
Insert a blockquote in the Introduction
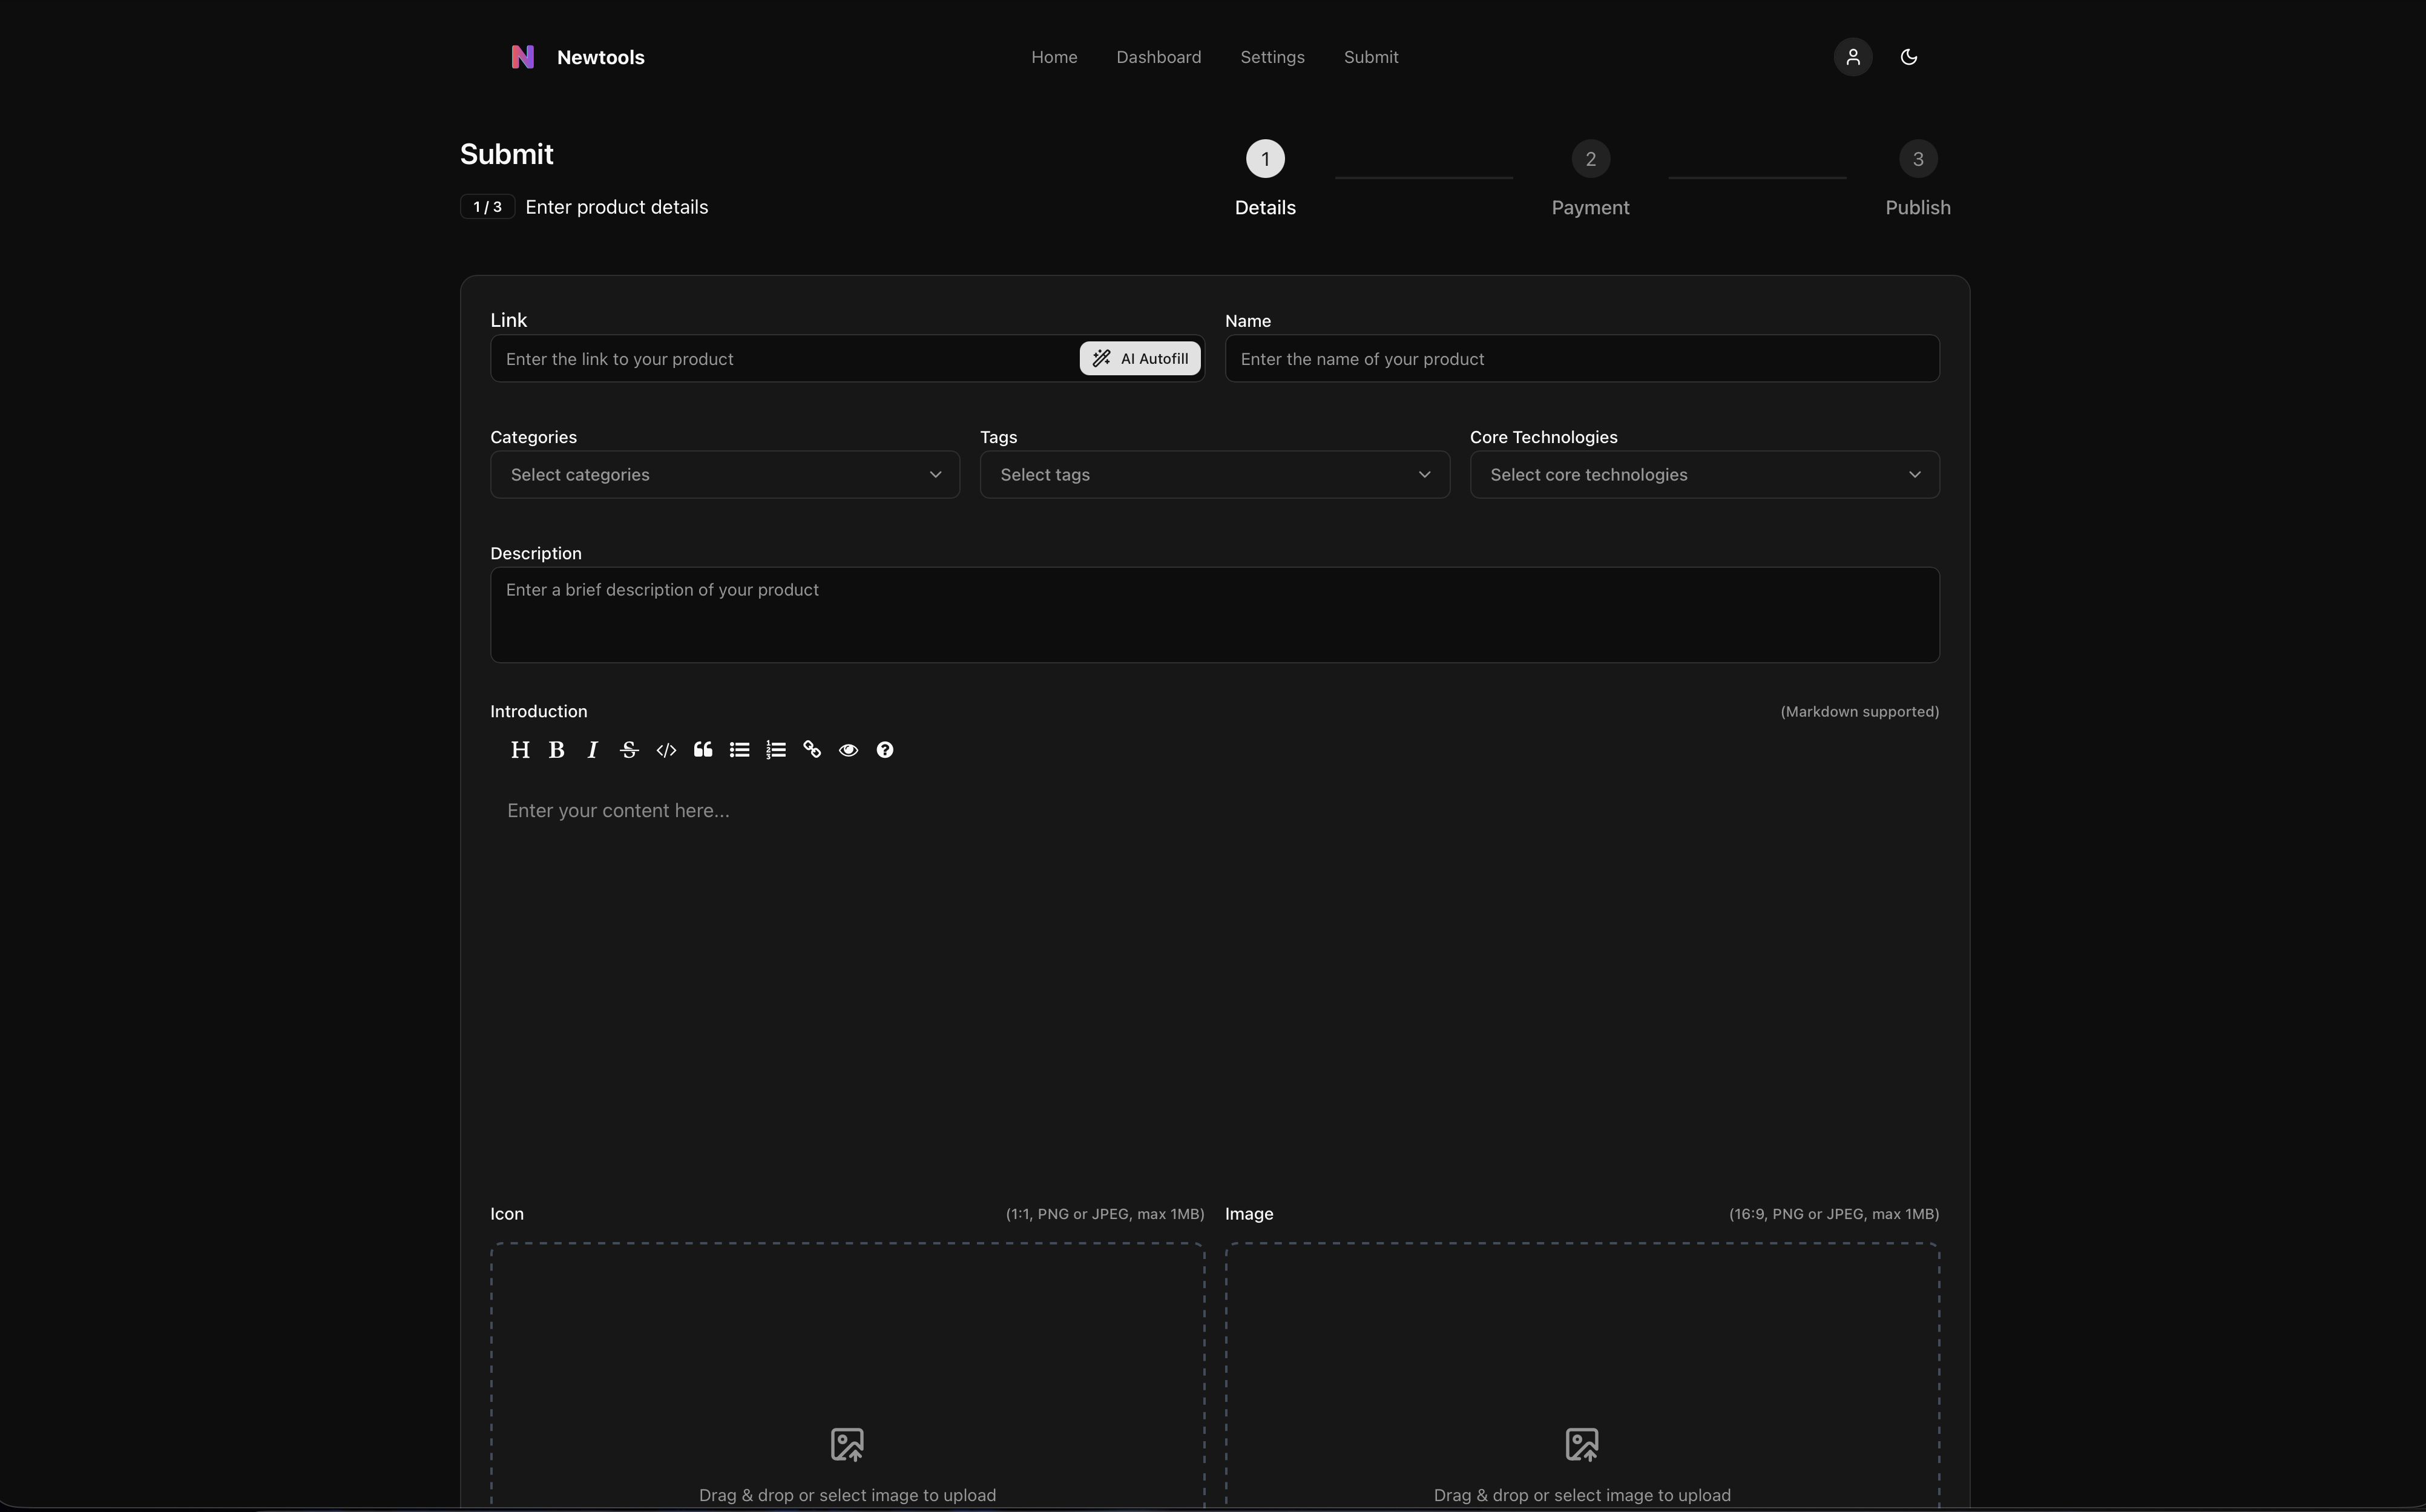coord(703,749)
